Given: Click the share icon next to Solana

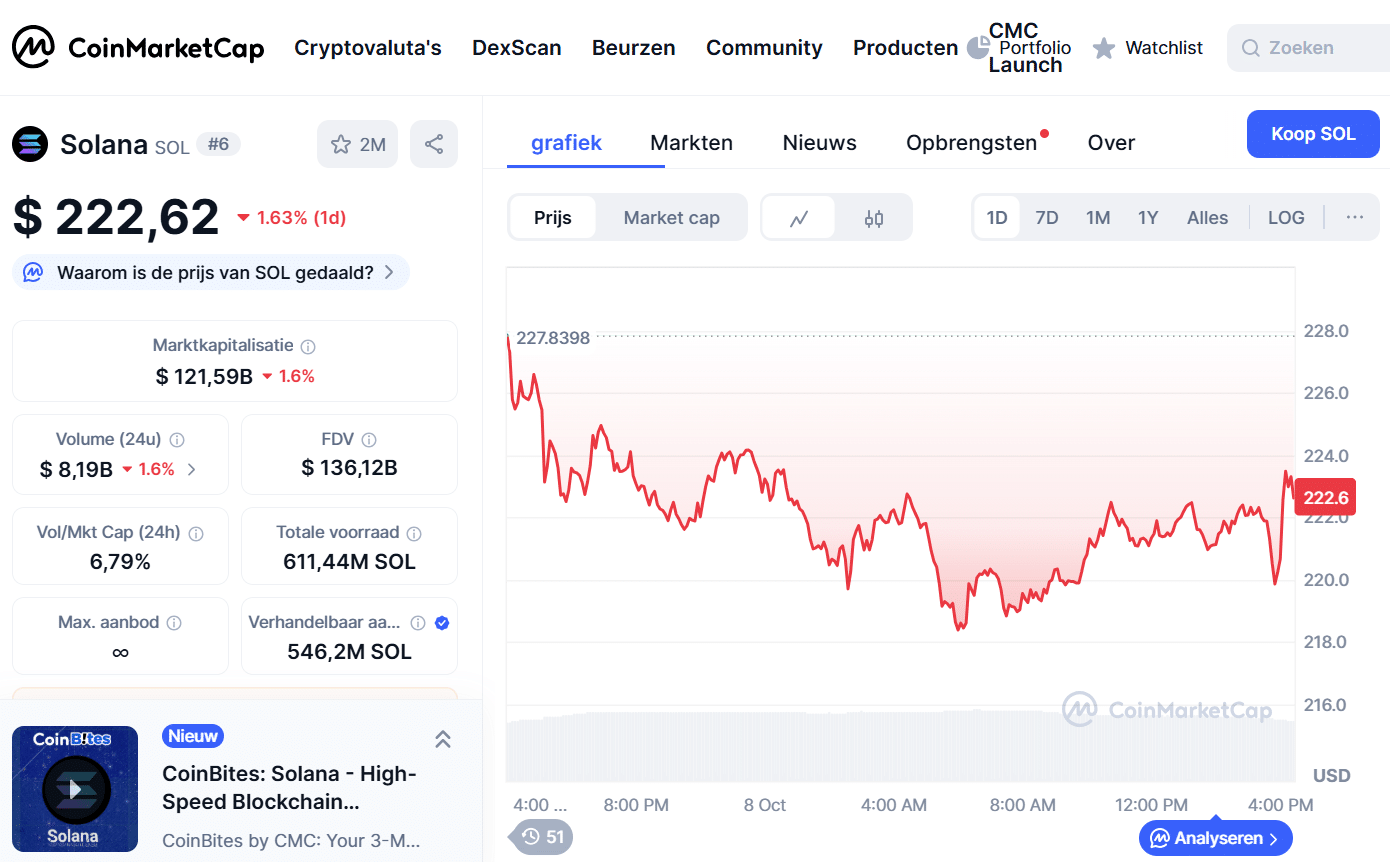Looking at the screenshot, I should click(x=434, y=144).
